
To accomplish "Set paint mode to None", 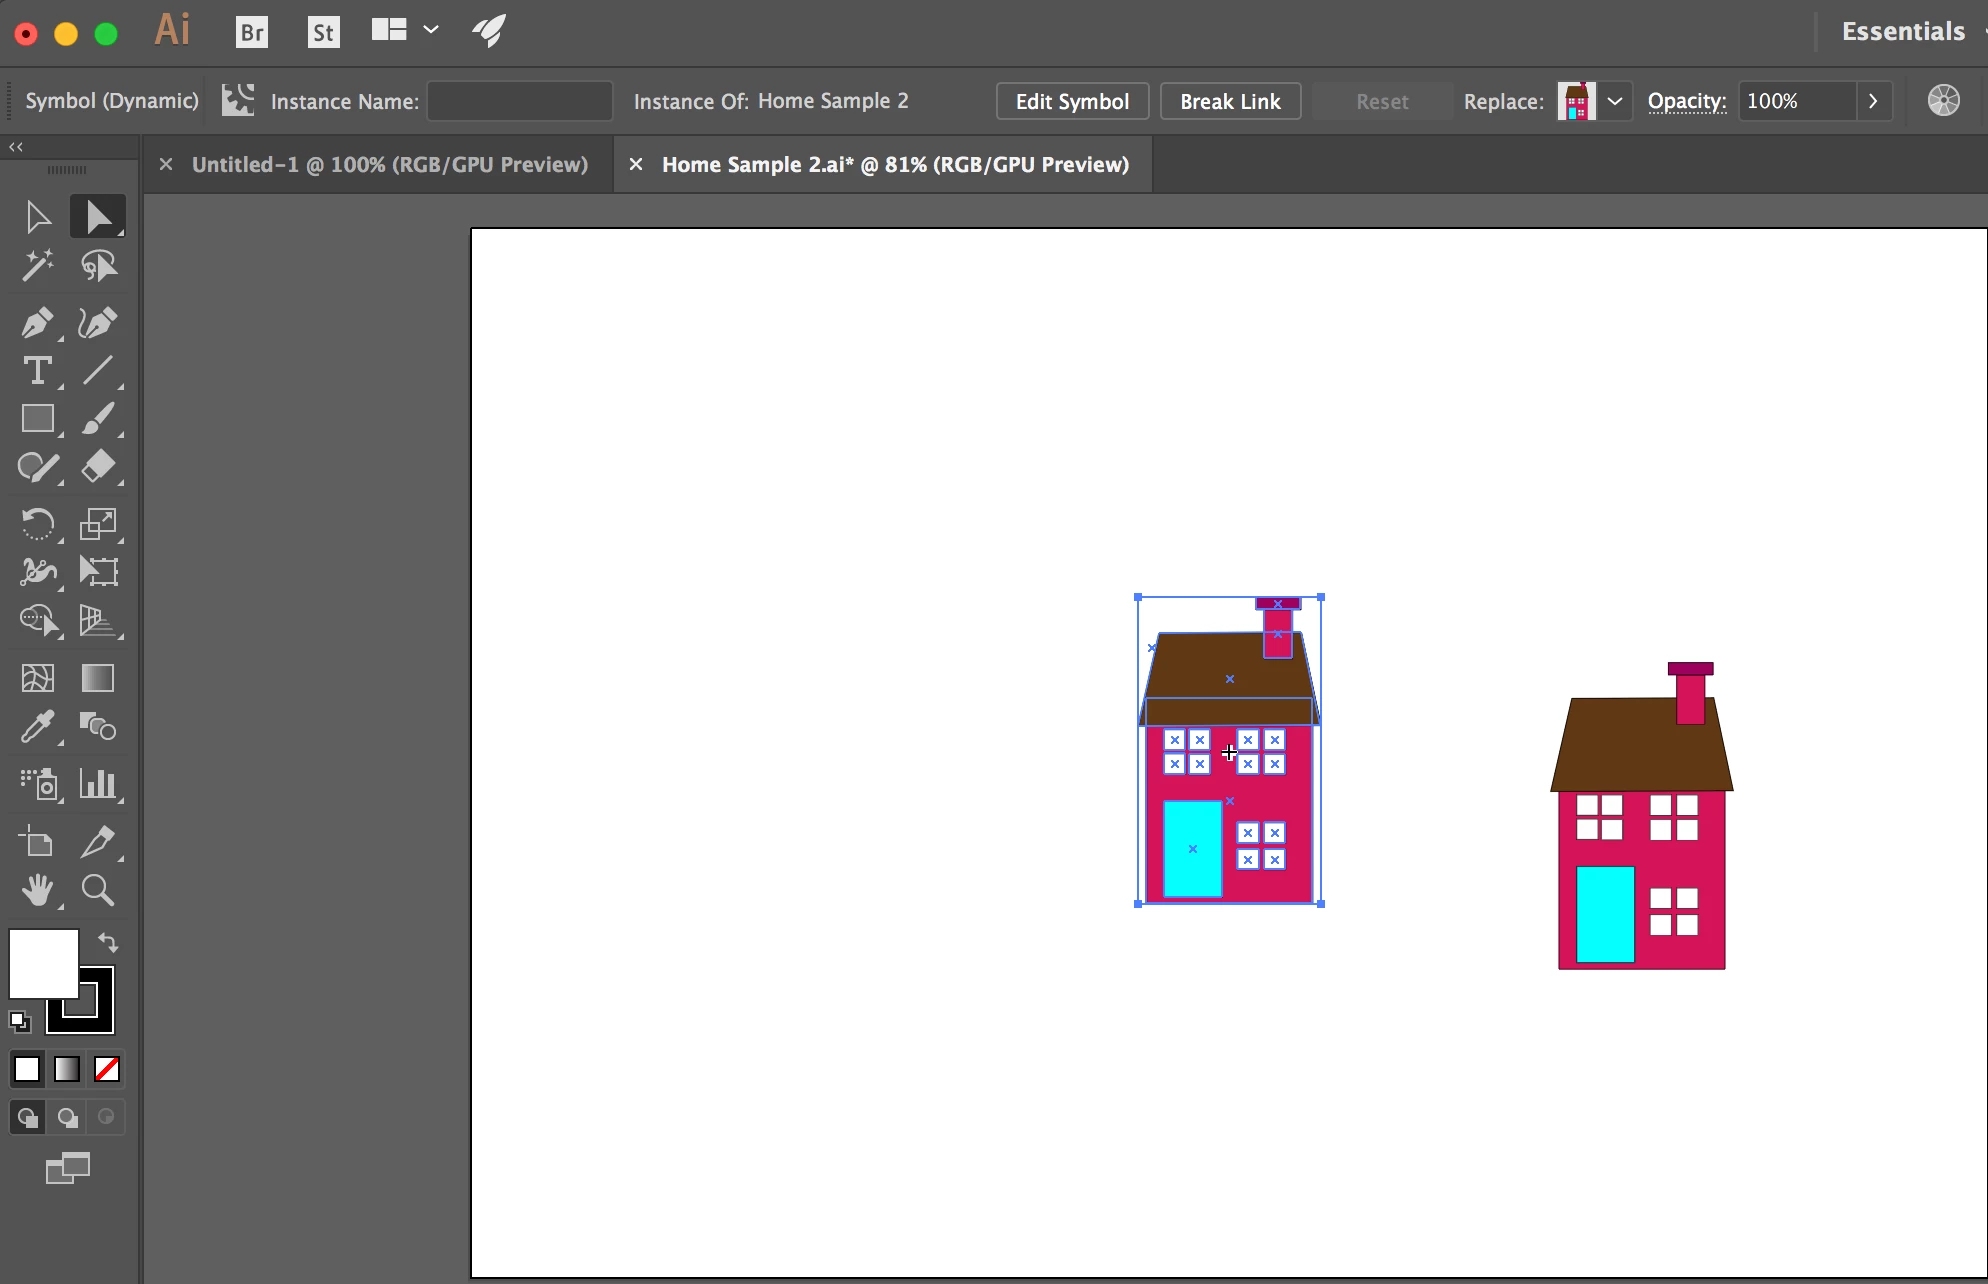I will point(107,1069).
